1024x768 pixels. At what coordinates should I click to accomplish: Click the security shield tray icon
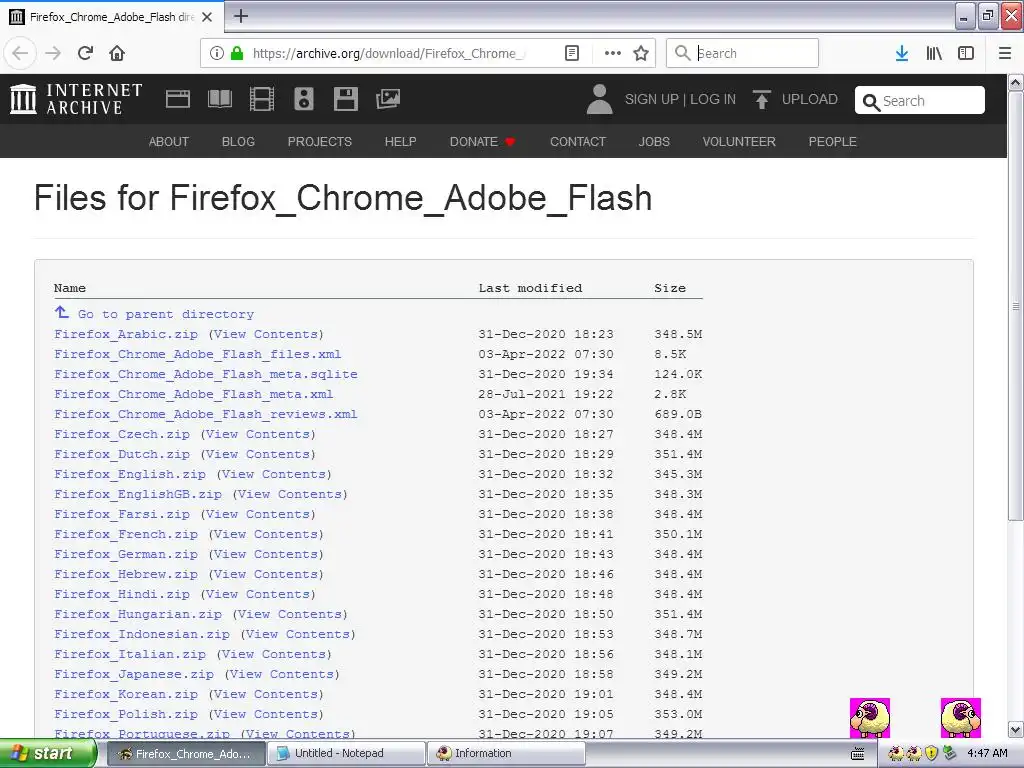[x=931, y=753]
